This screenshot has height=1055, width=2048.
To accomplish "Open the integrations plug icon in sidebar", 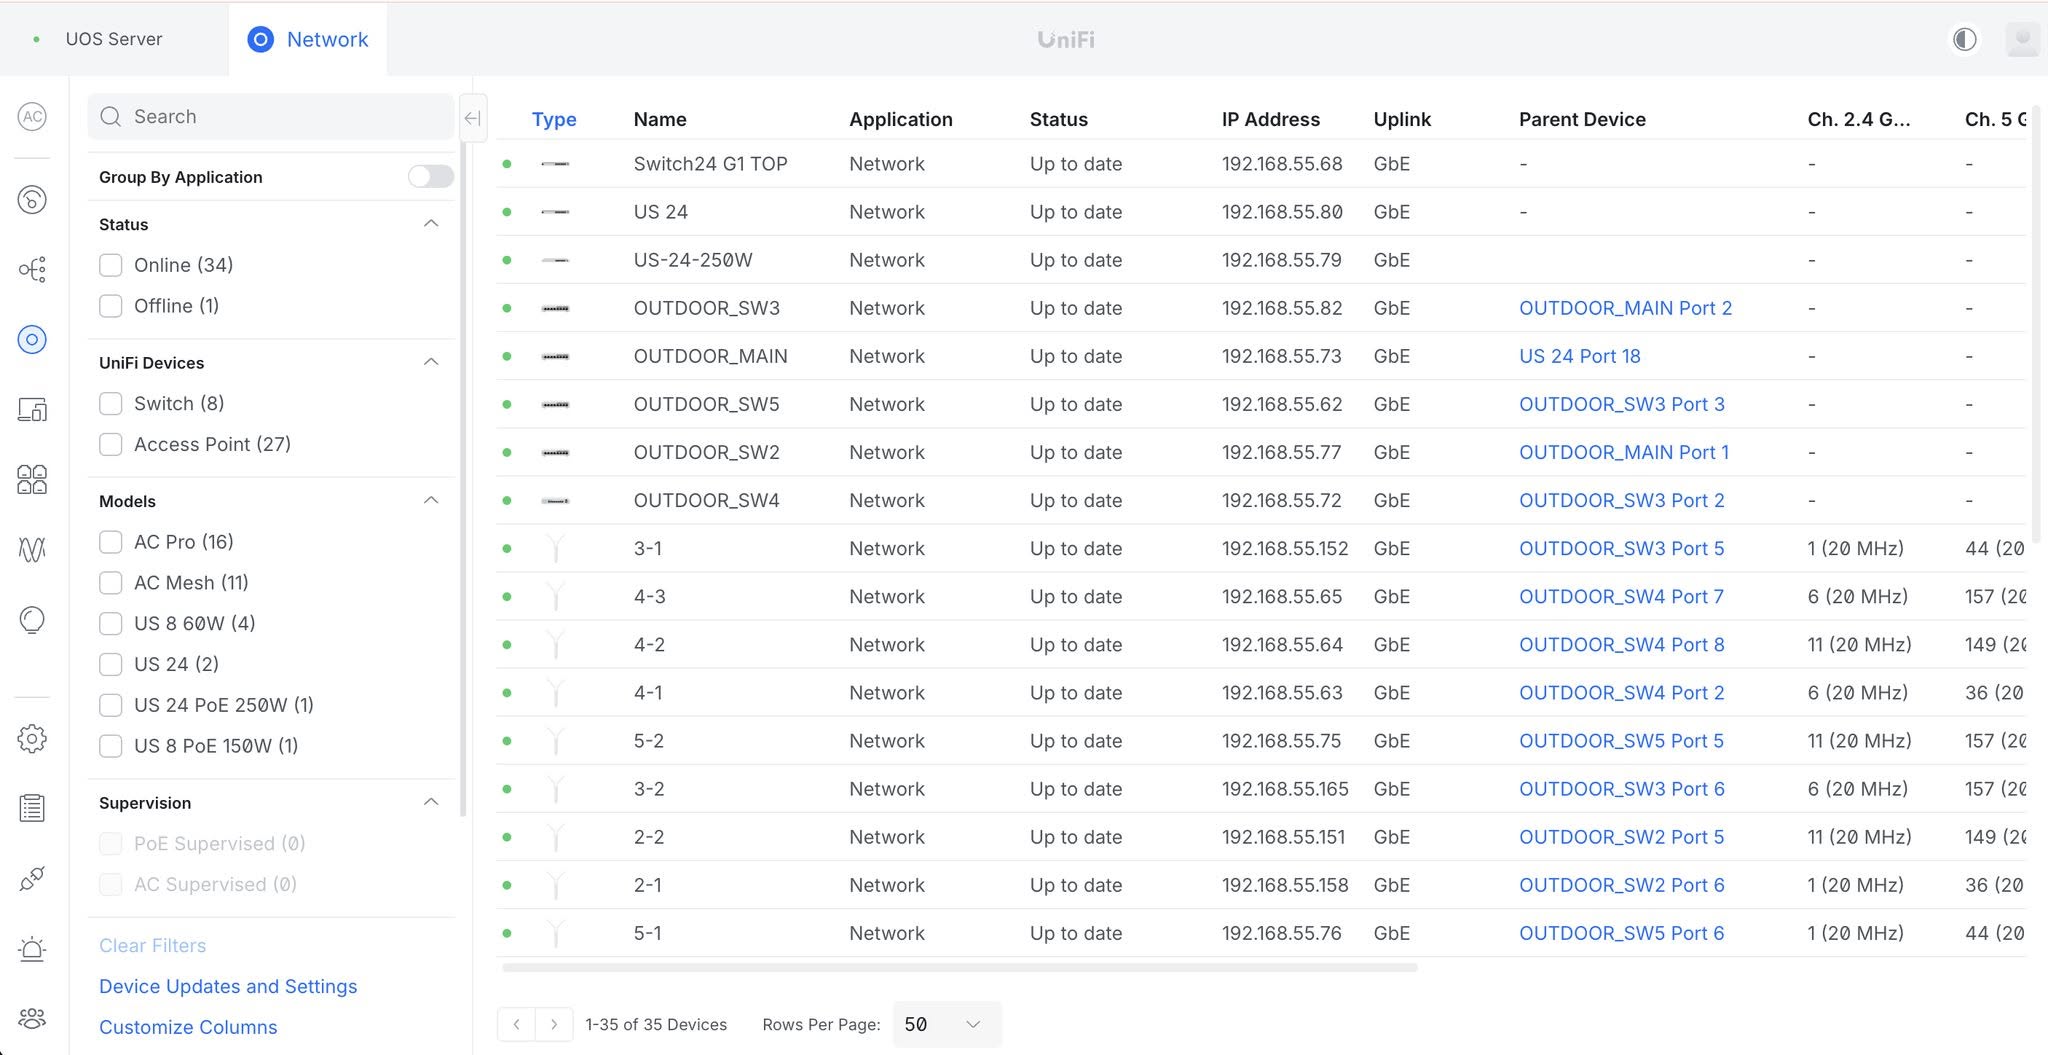I will click(x=32, y=879).
